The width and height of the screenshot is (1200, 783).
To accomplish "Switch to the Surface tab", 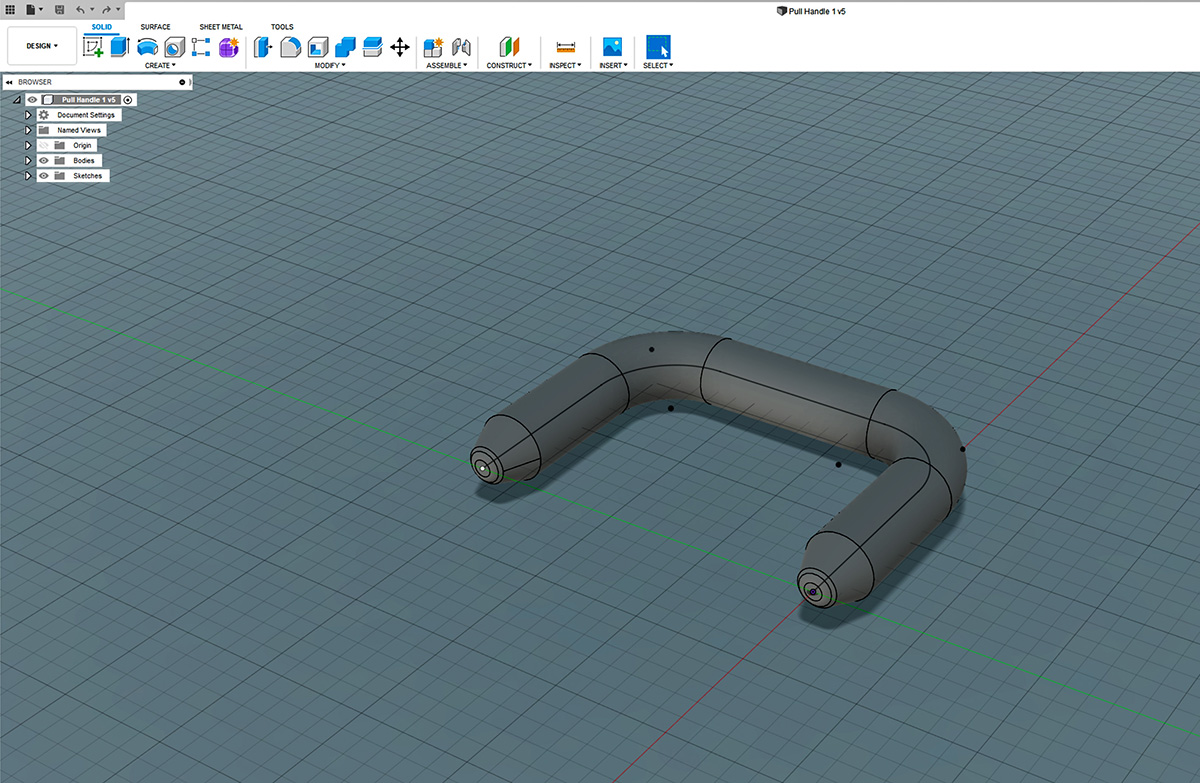I will point(155,27).
